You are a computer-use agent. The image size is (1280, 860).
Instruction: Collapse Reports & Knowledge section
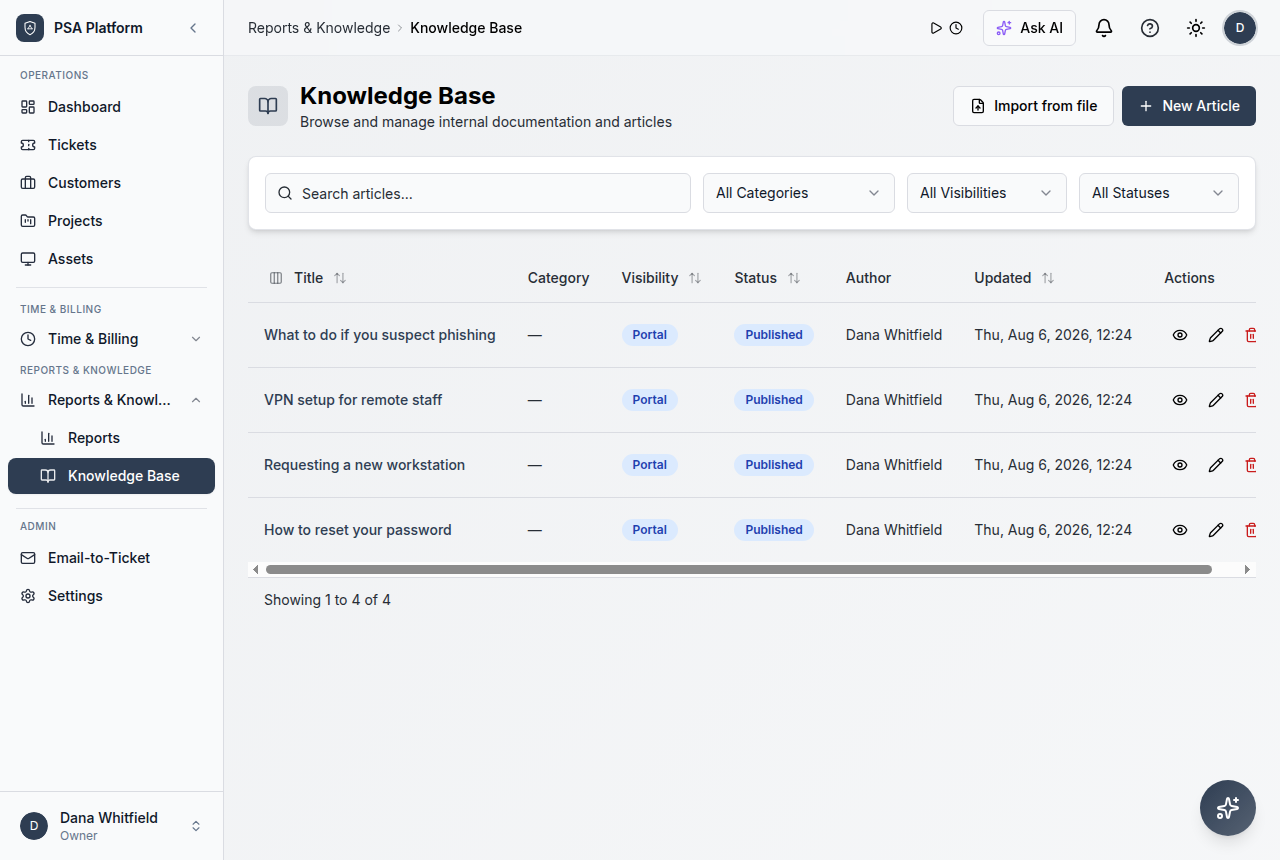coord(111,400)
